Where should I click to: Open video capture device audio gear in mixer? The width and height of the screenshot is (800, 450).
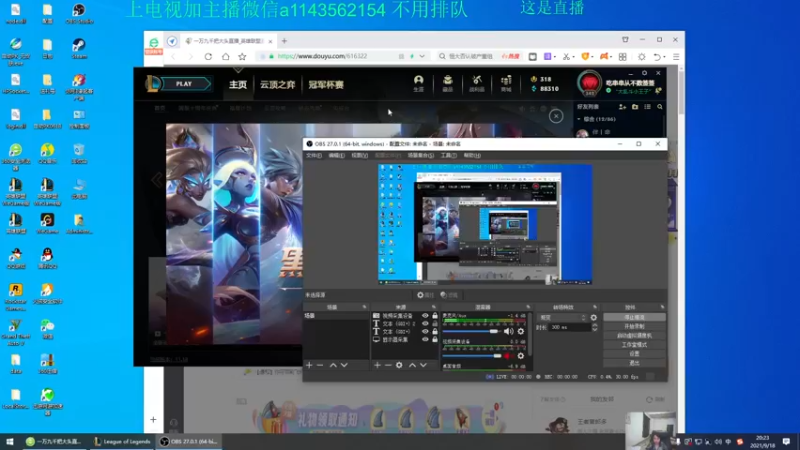click(x=520, y=356)
